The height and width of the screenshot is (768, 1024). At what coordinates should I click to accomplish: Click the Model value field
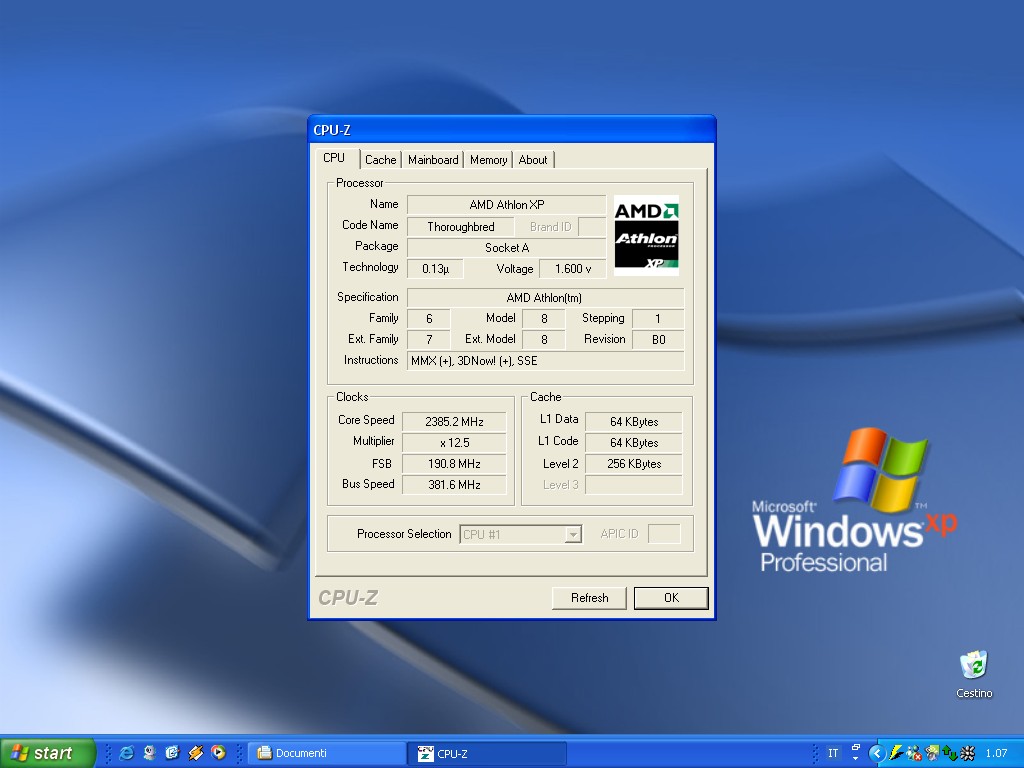(544, 319)
